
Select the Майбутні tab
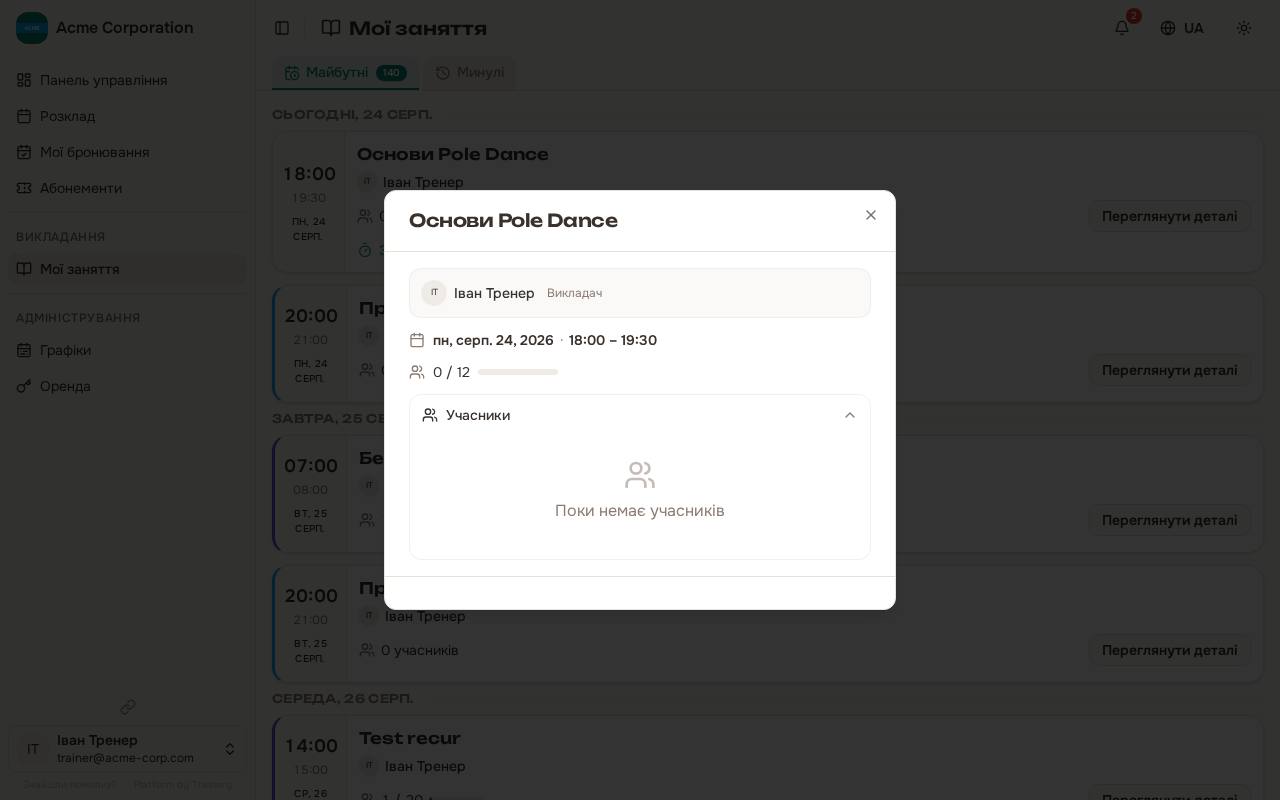point(346,72)
